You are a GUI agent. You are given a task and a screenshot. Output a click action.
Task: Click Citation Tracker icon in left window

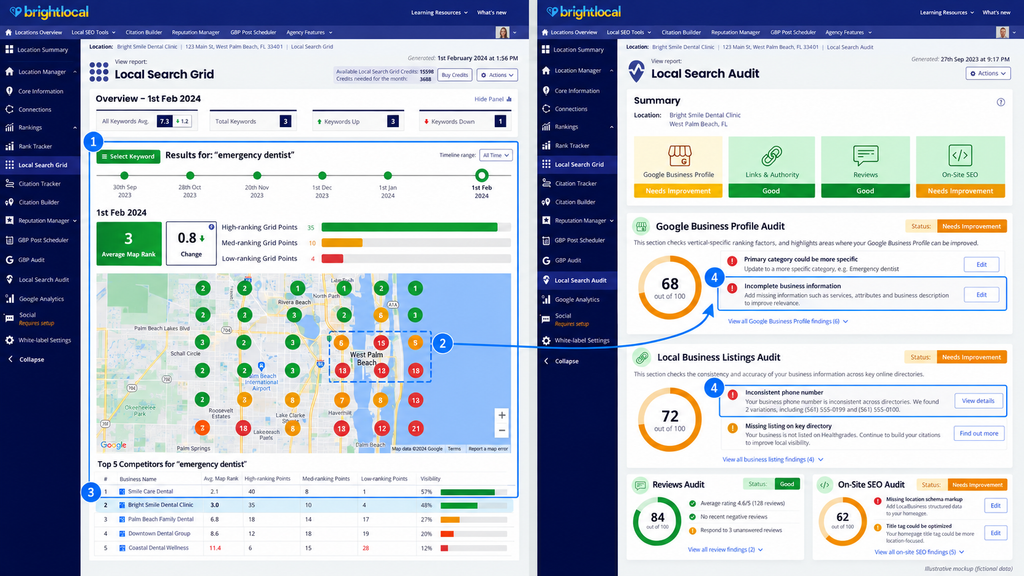click(9, 184)
